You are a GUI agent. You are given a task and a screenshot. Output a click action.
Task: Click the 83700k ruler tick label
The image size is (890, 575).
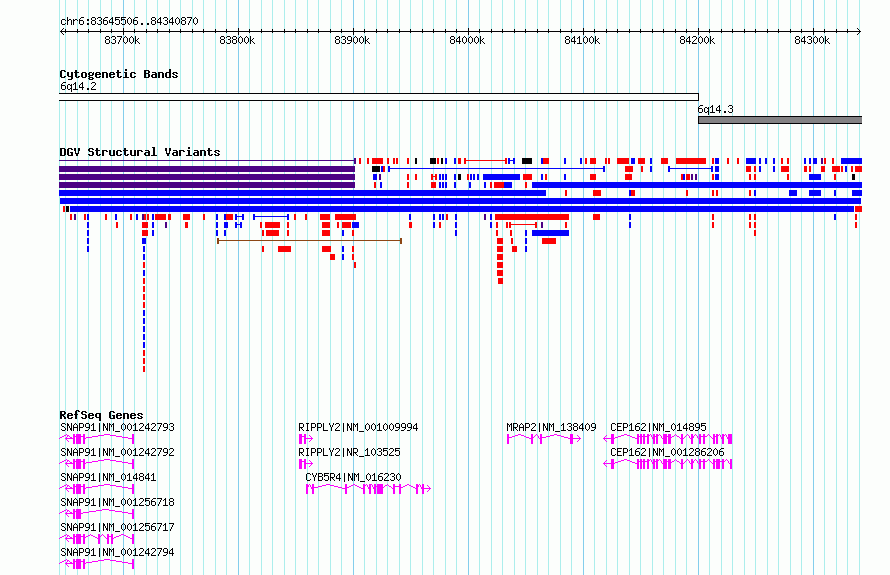(x=122, y=40)
